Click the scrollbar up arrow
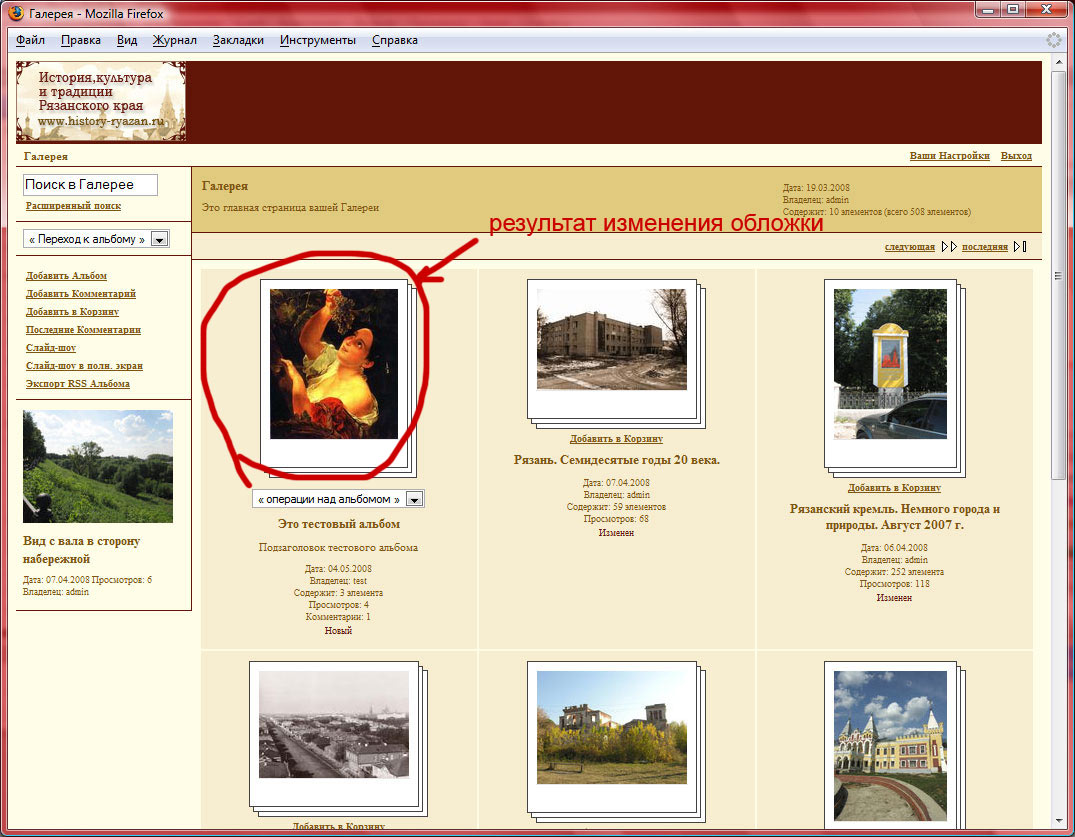This screenshot has height=837, width=1075. pyautogui.click(x=1058, y=64)
